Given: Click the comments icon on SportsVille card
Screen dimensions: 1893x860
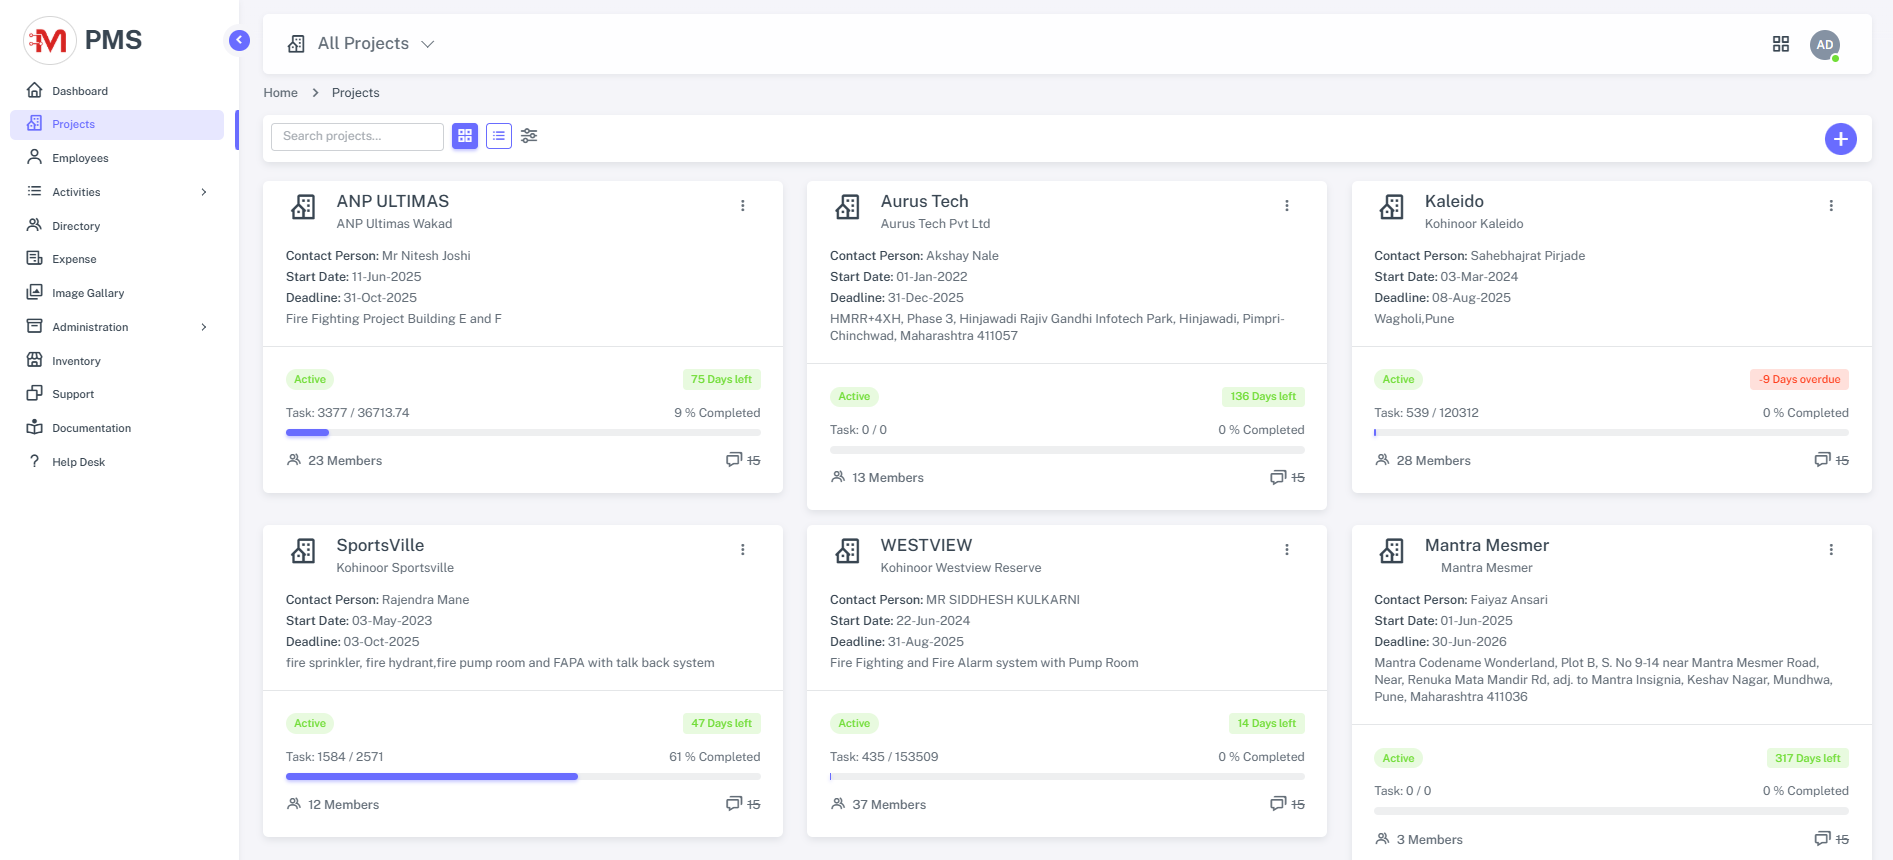Looking at the screenshot, I should point(734,804).
